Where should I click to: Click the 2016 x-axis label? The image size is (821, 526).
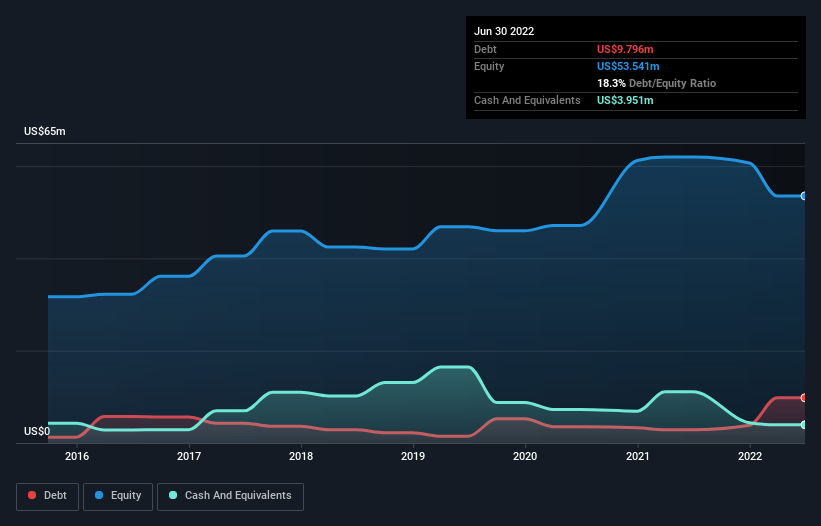[77, 456]
